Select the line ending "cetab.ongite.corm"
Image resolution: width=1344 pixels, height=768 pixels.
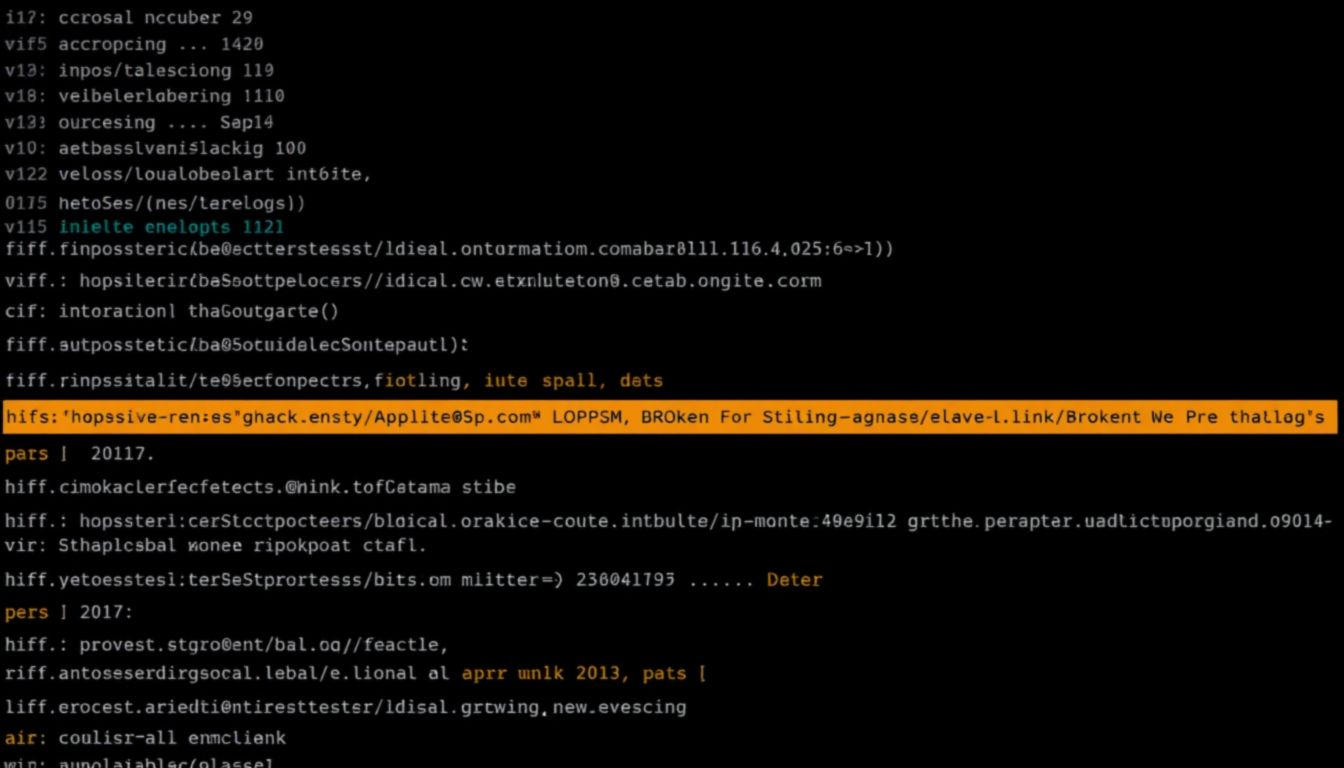coord(413,280)
